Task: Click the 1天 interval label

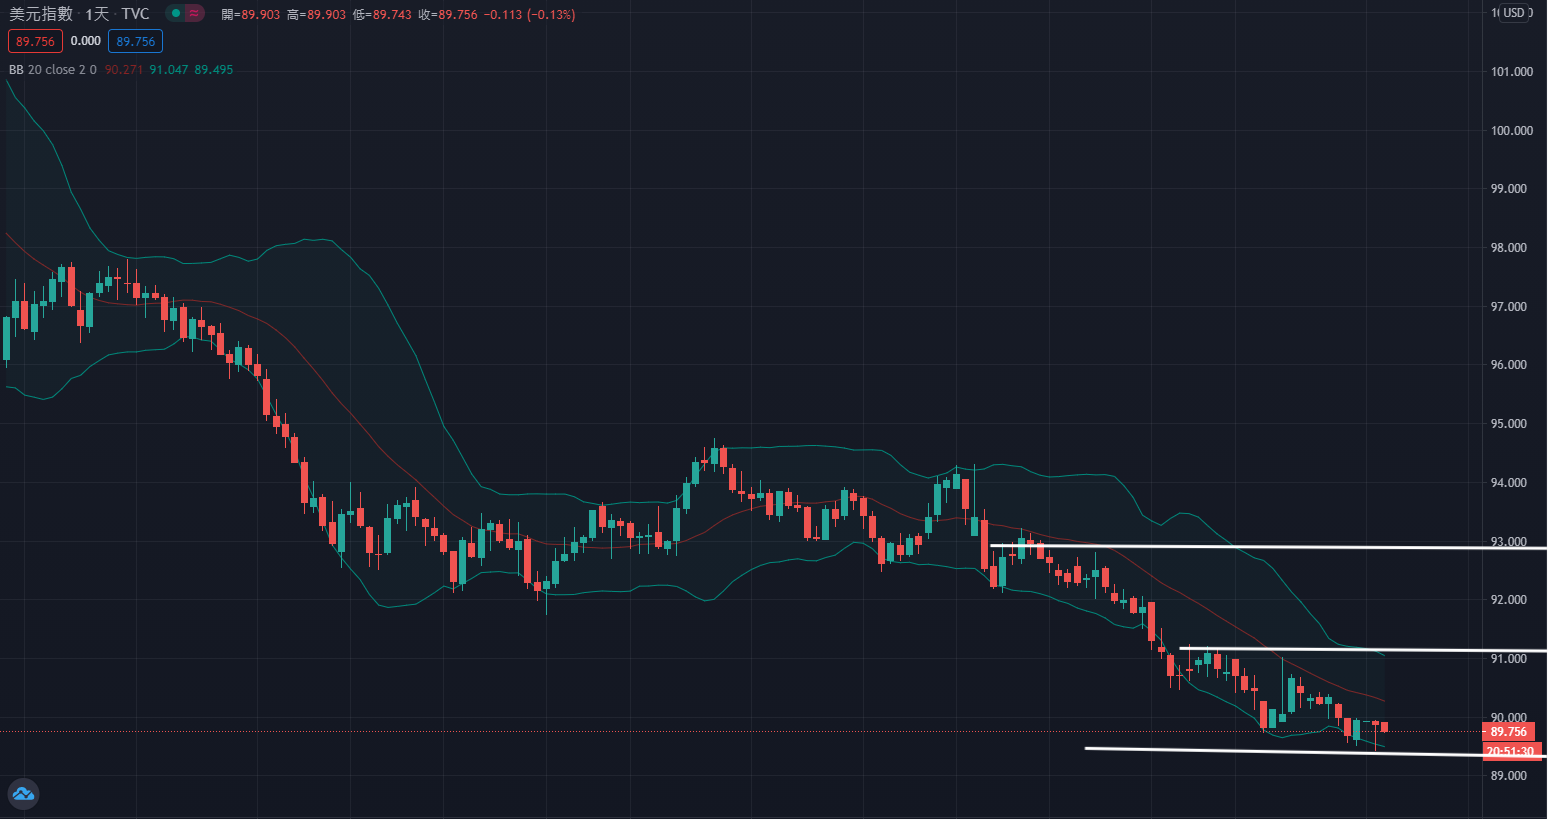Action: click(97, 14)
